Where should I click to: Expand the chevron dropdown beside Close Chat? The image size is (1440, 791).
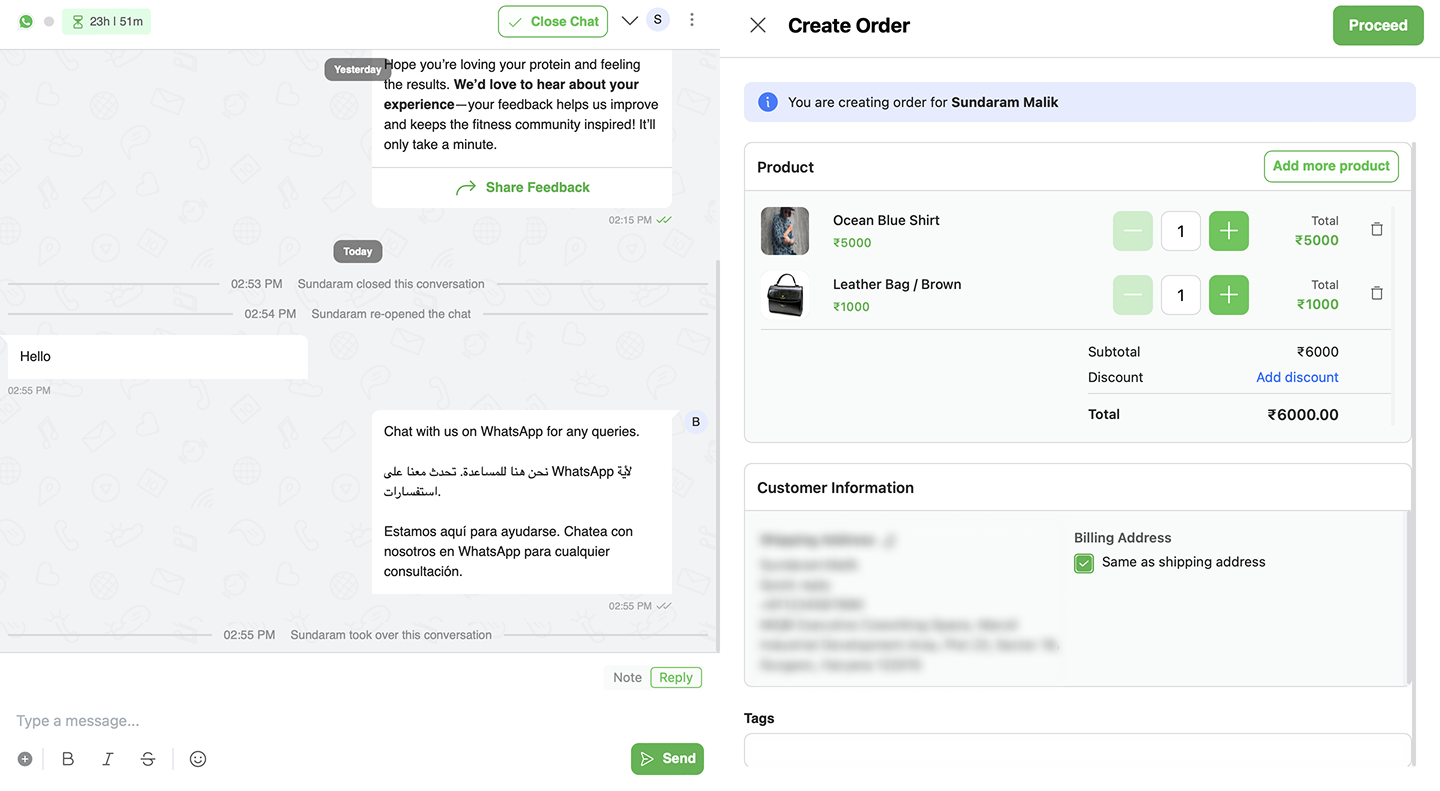pos(629,20)
